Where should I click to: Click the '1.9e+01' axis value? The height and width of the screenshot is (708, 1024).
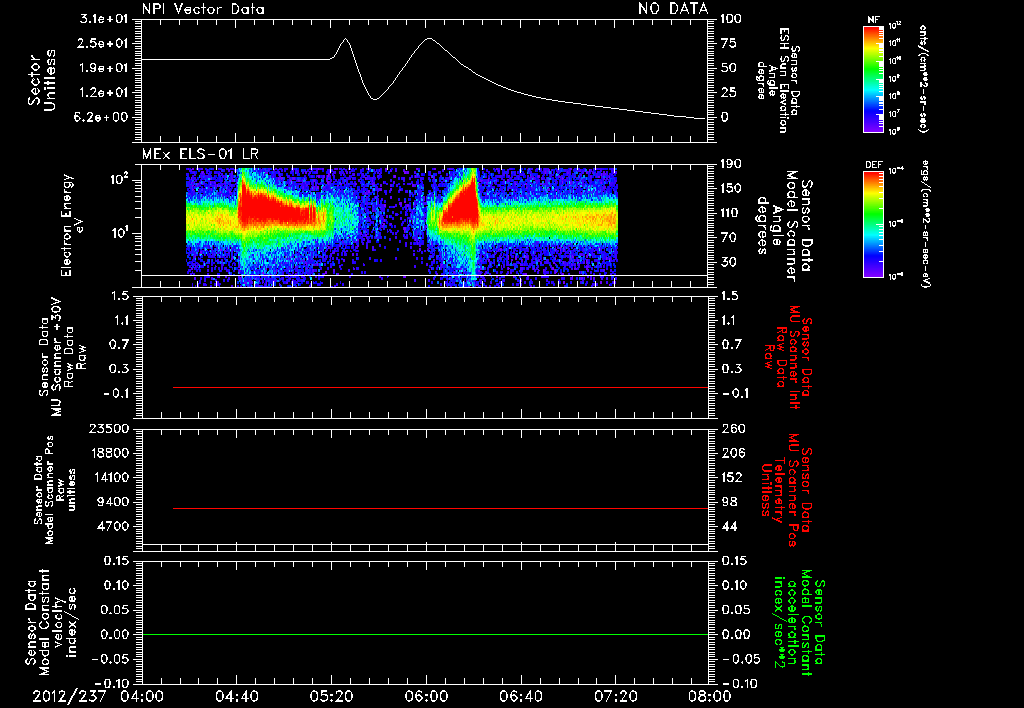click(104, 68)
